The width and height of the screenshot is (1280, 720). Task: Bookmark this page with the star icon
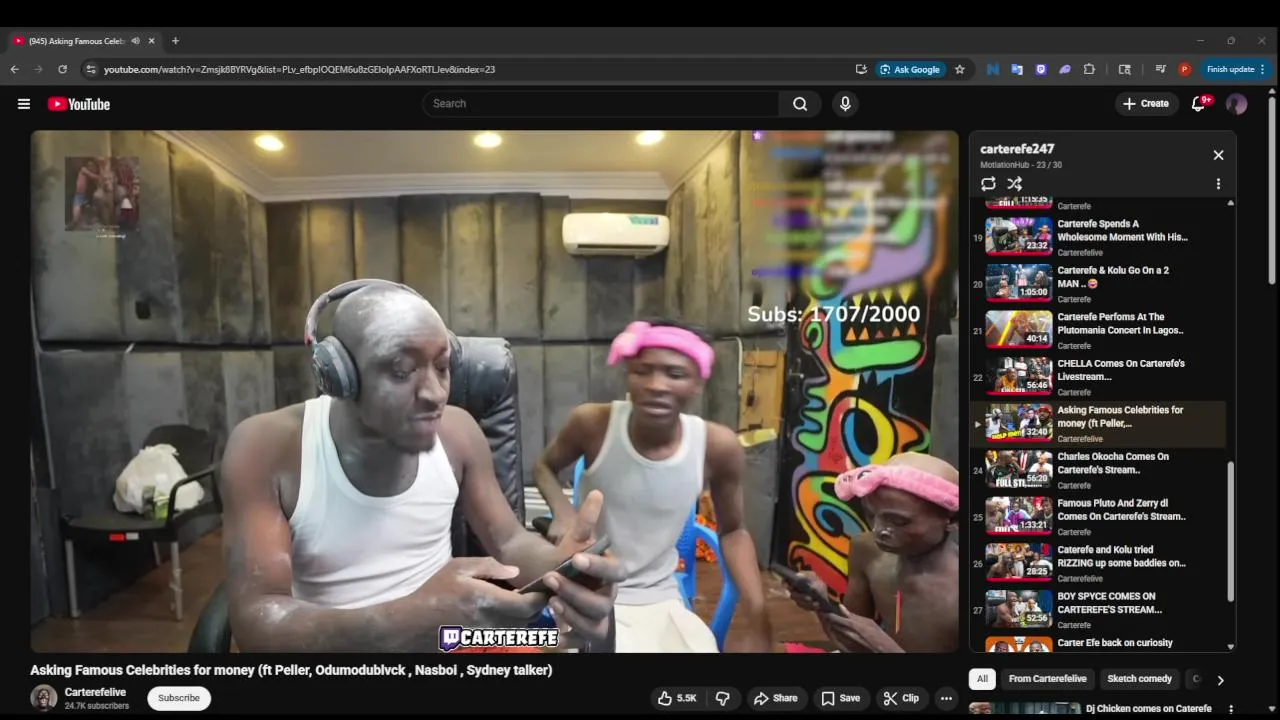pyautogui.click(x=960, y=69)
